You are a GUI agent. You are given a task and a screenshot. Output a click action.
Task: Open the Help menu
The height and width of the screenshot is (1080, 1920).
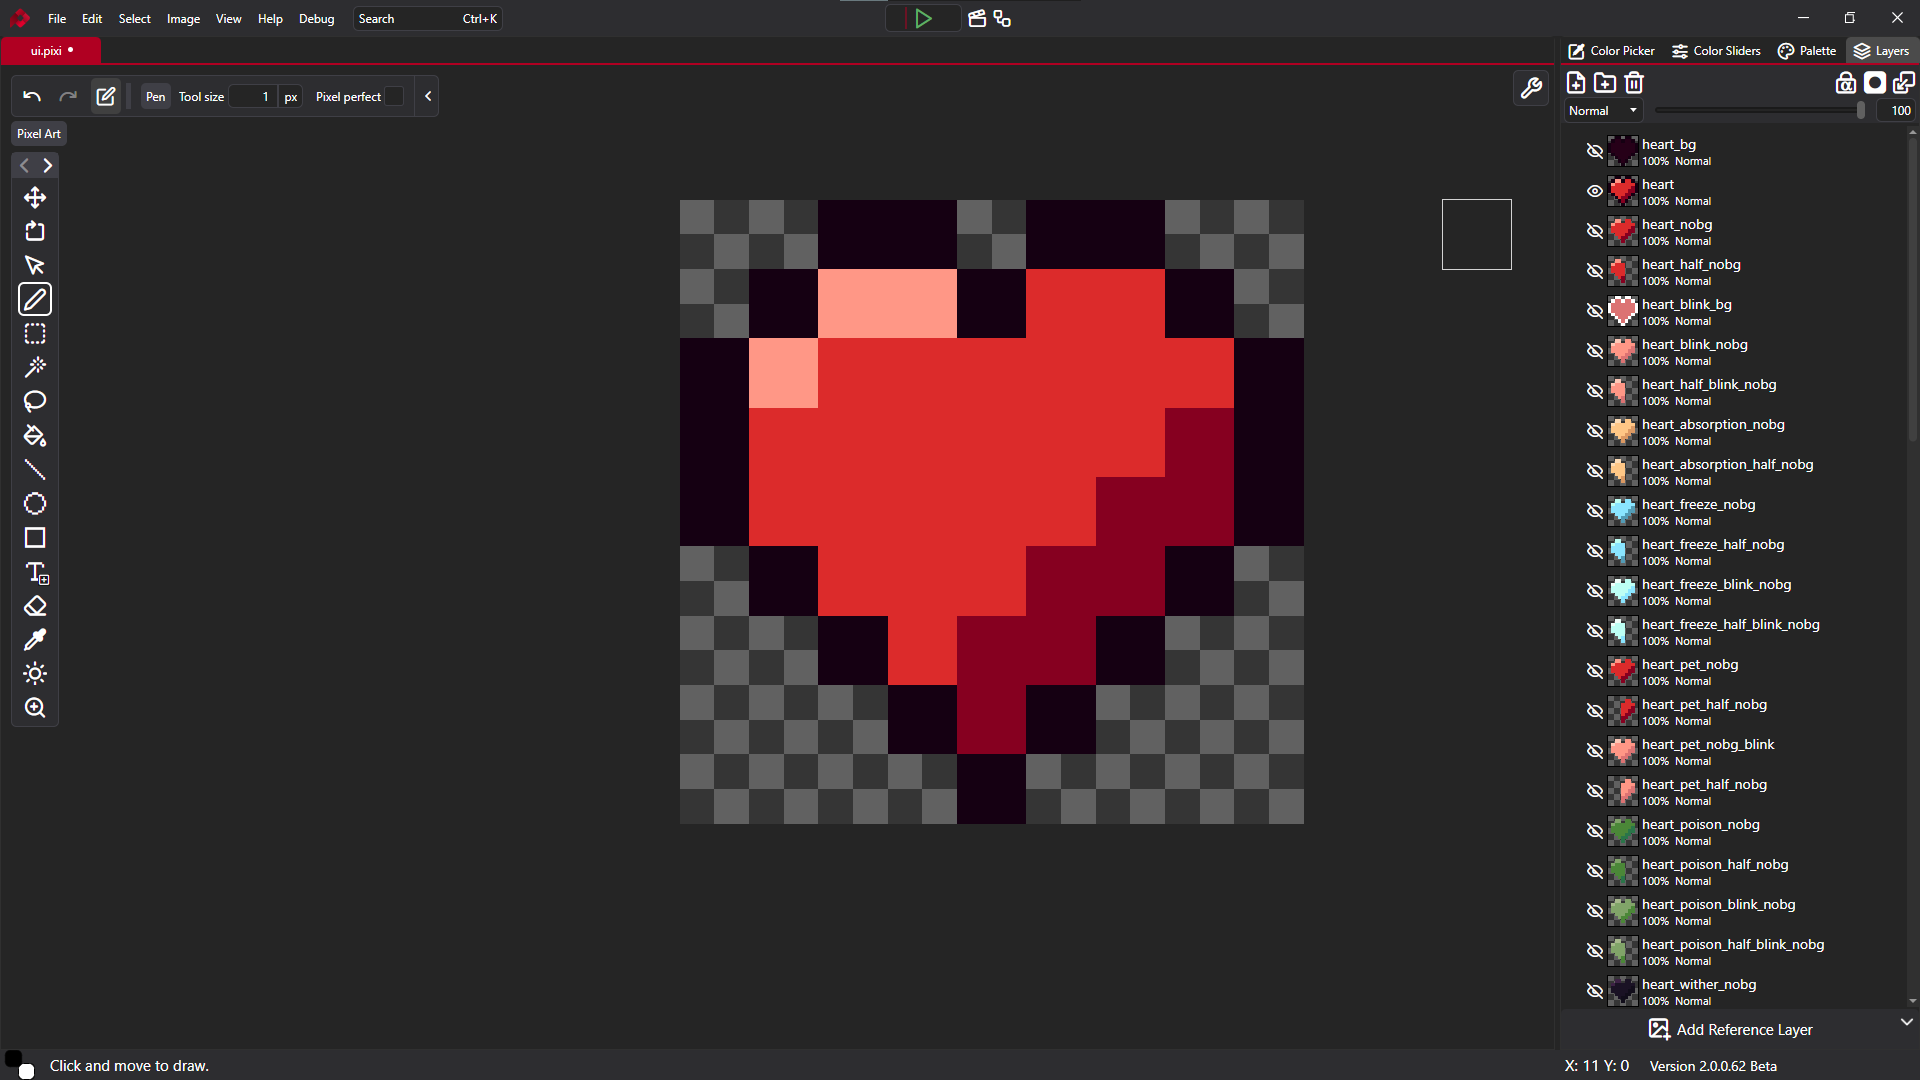coord(270,19)
